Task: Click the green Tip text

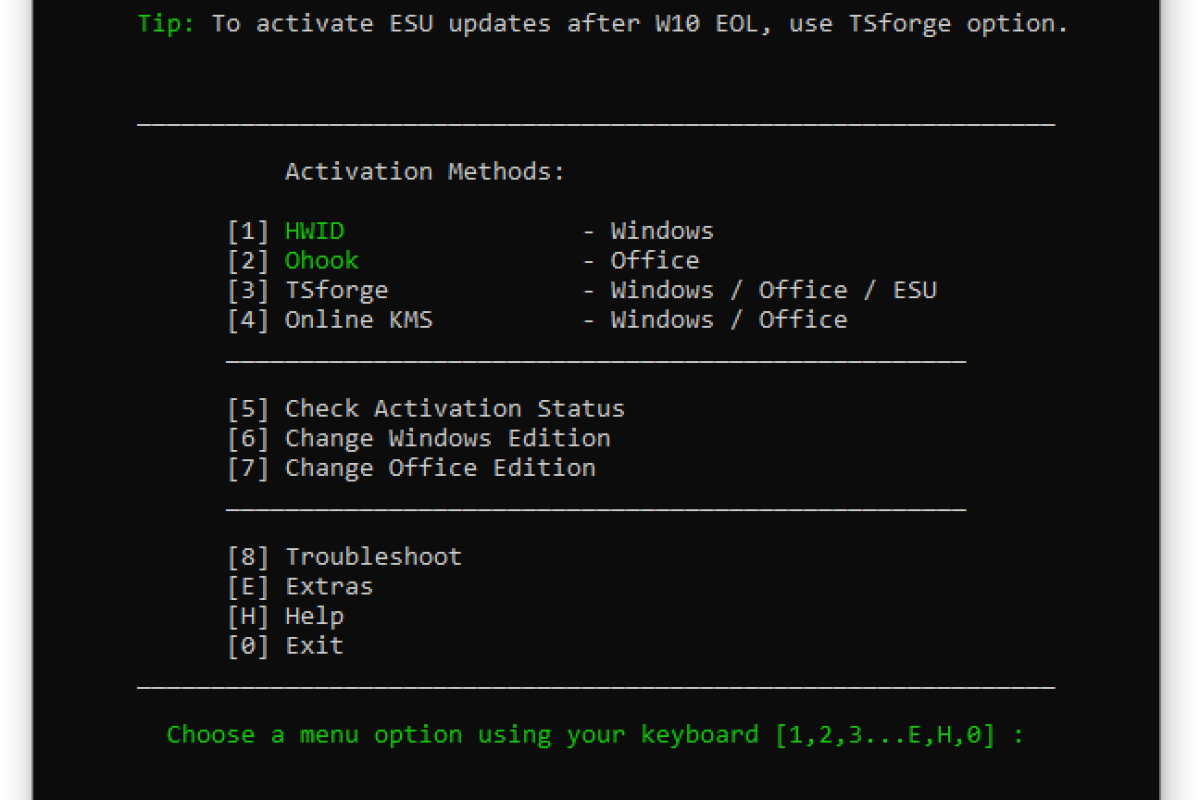Action: pyautogui.click(x=165, y=23)
